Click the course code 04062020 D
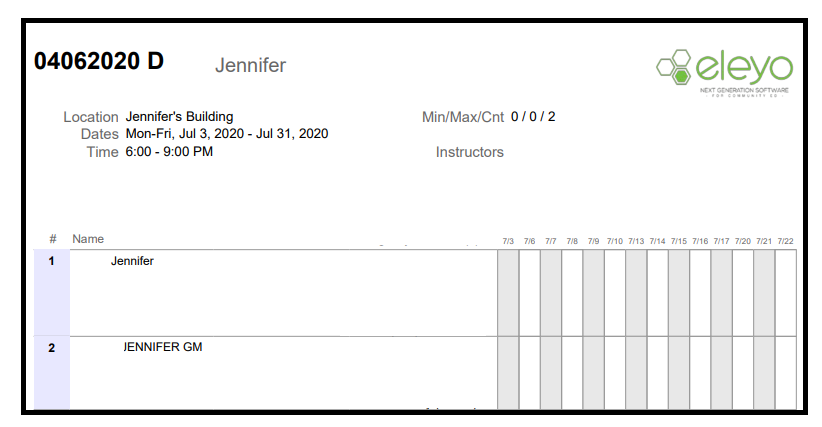Image resolution: width=822 pixels, height=427 pixels. [x=99, y=61]
